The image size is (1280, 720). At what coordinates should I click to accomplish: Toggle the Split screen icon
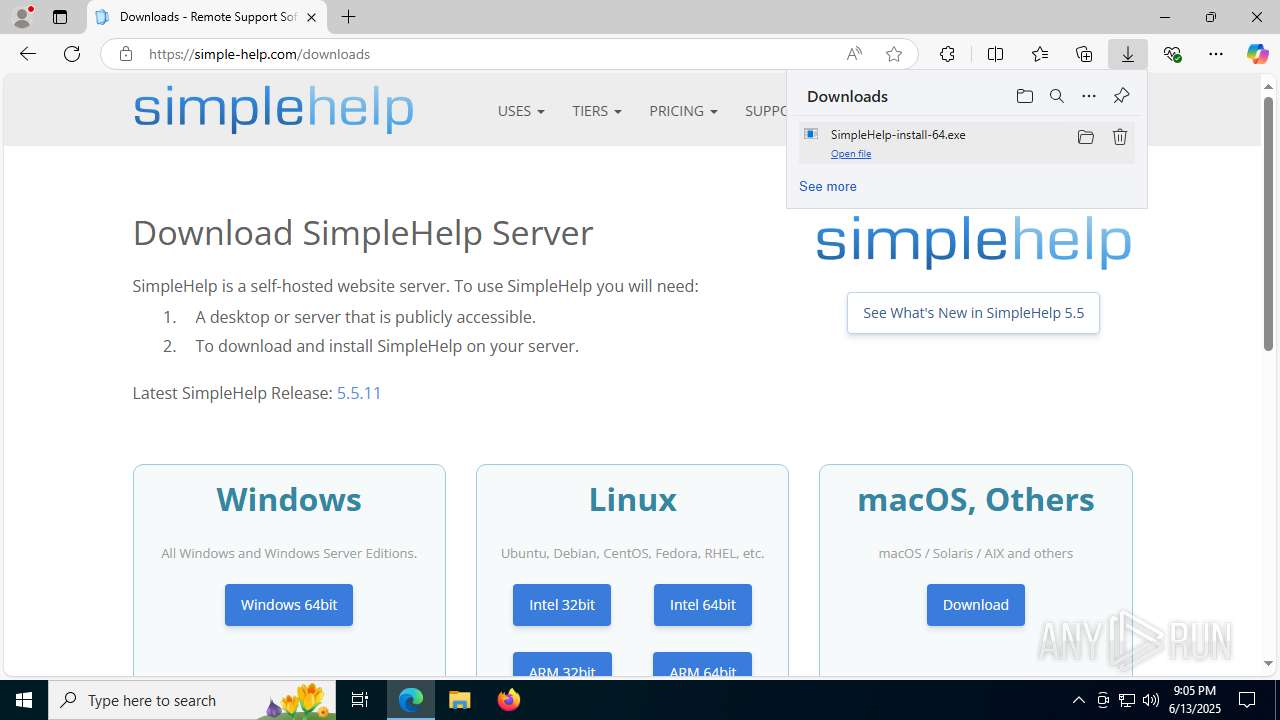point(995,54)
